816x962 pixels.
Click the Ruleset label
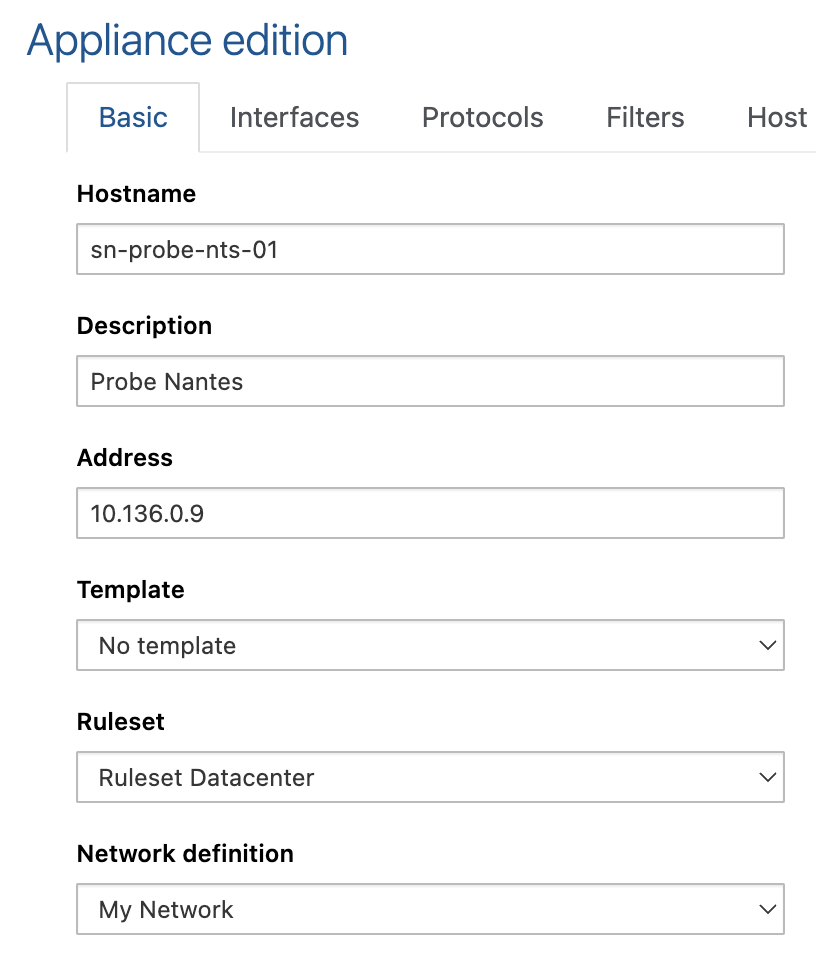tap(120, 722)
